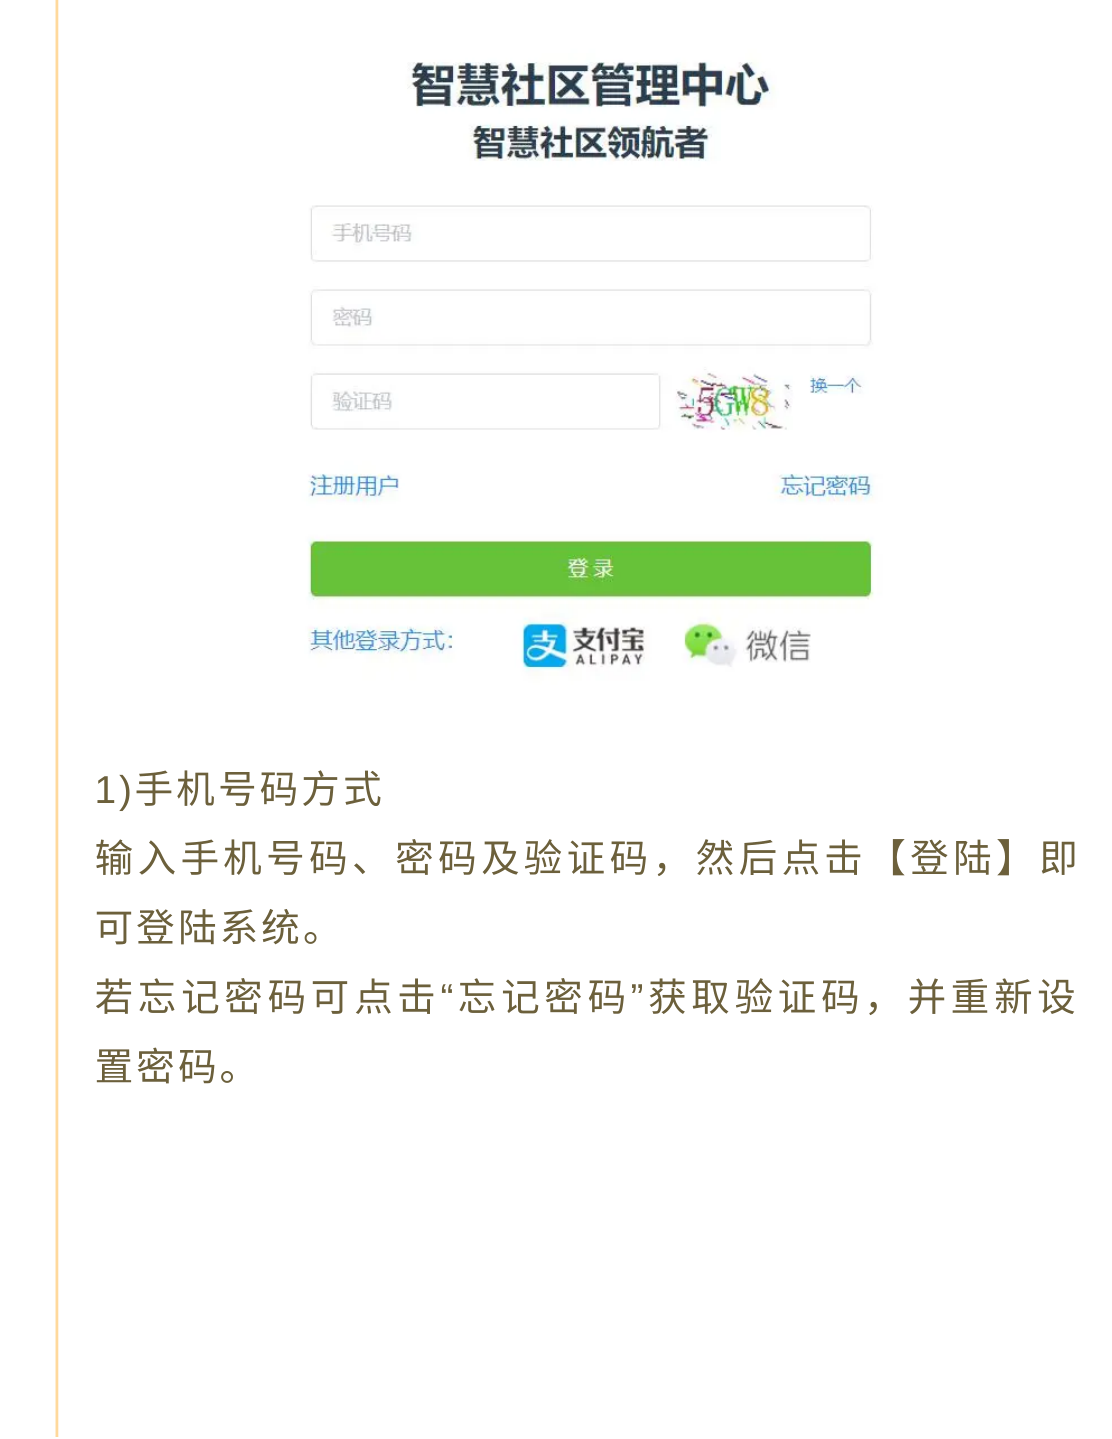This screenshot has height=1439, width=1112.
Task: Open the 忘记密码 link
Action: point(825,486)
